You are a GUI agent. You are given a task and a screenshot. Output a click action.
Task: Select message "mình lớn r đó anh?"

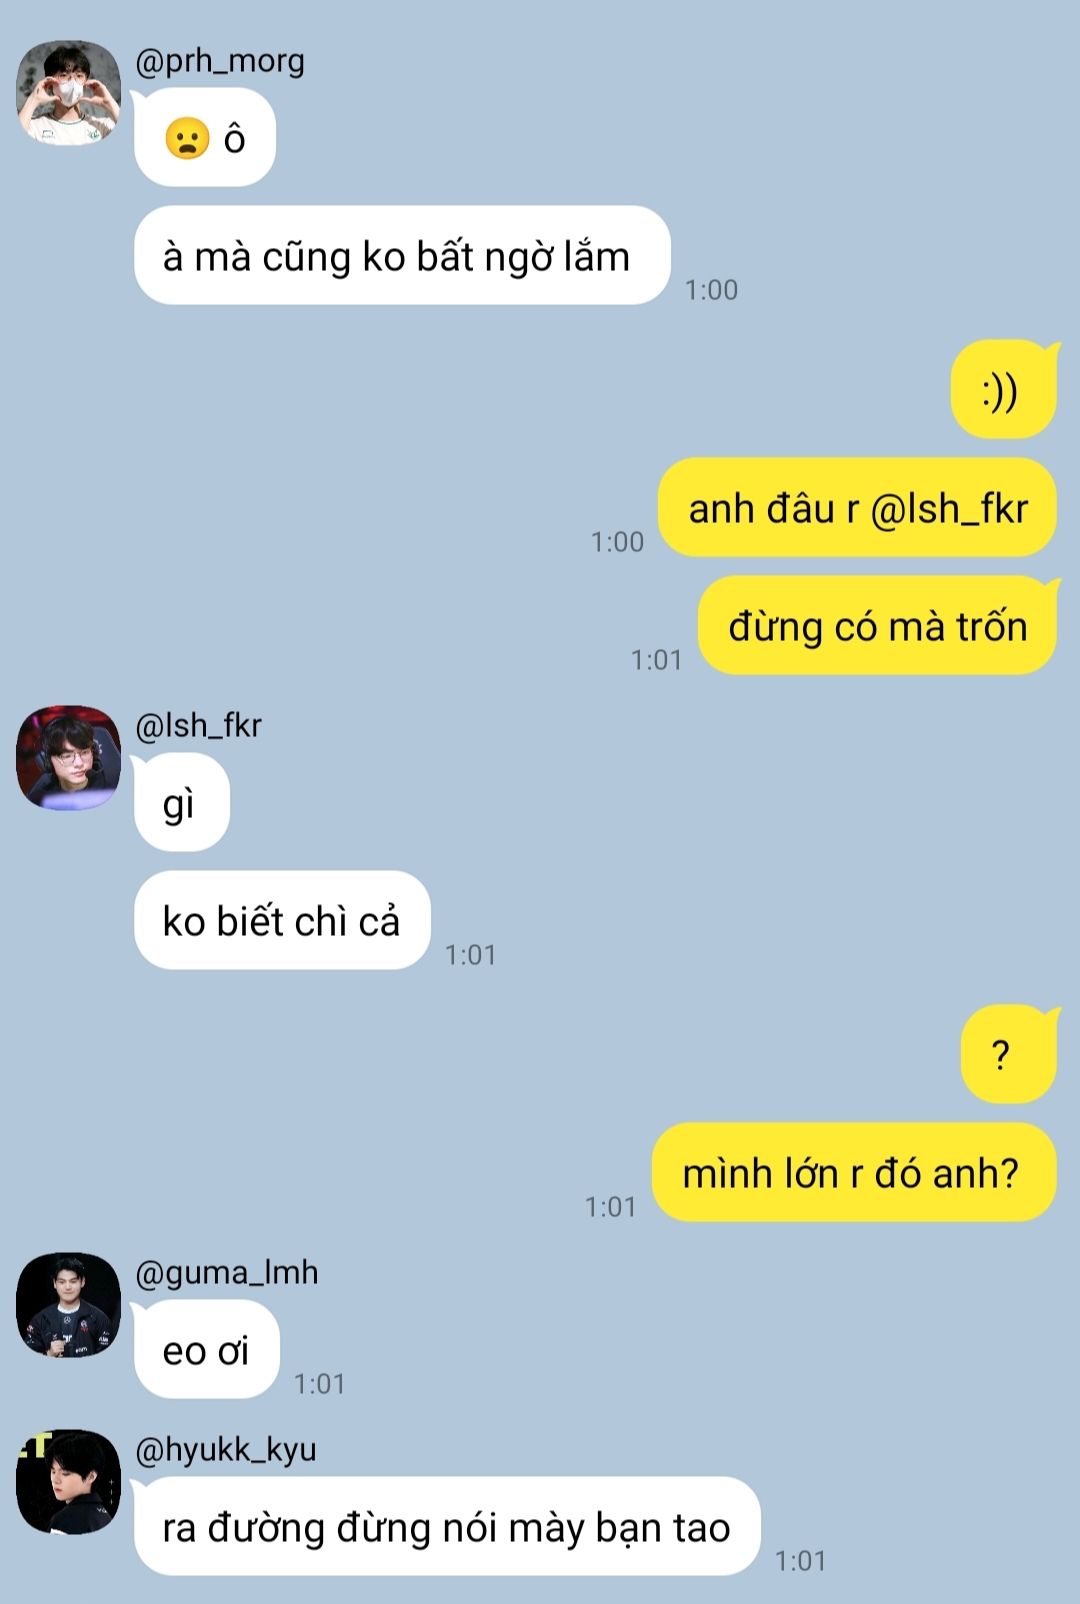pos(854,1172)
